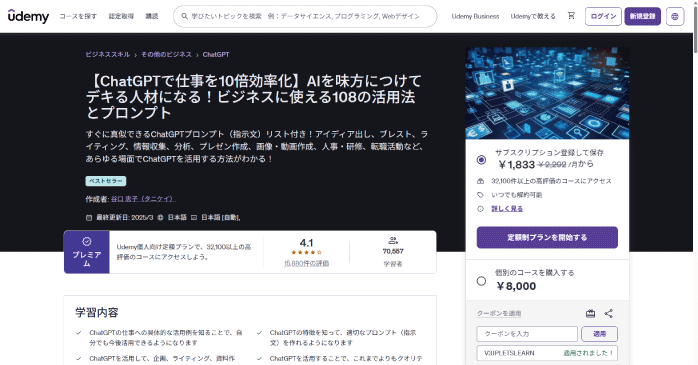The width and height of the screenshot is (698, 365).
Task: Open the 15,880件の評価 ratings link
Action: tap(306, 264)
